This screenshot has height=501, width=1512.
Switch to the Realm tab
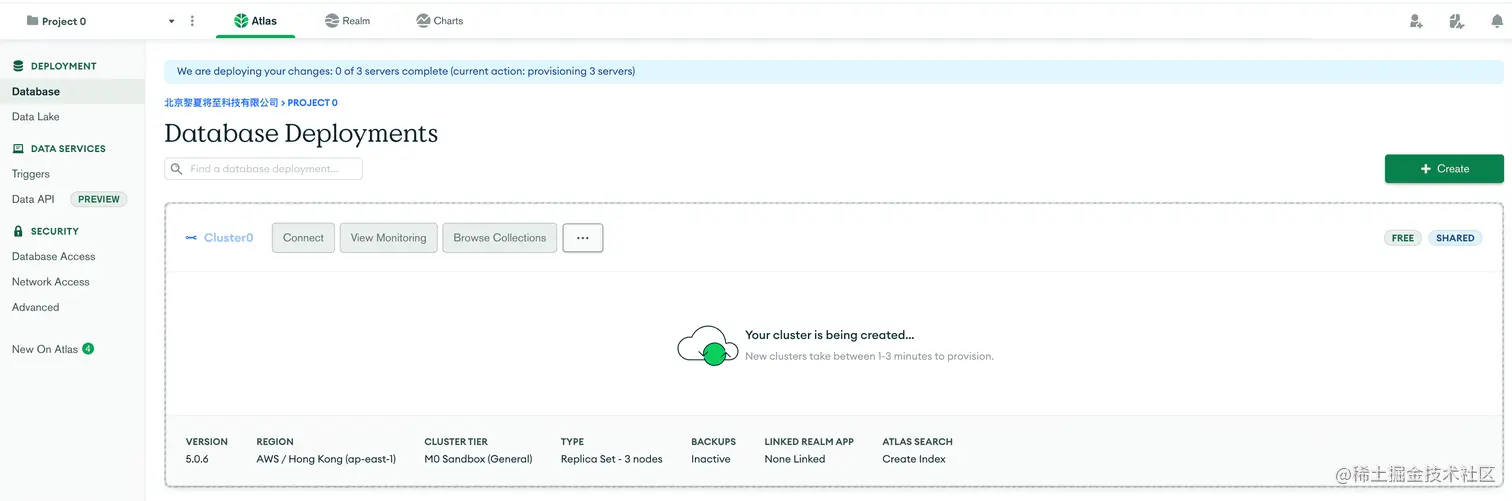[347, 20]
